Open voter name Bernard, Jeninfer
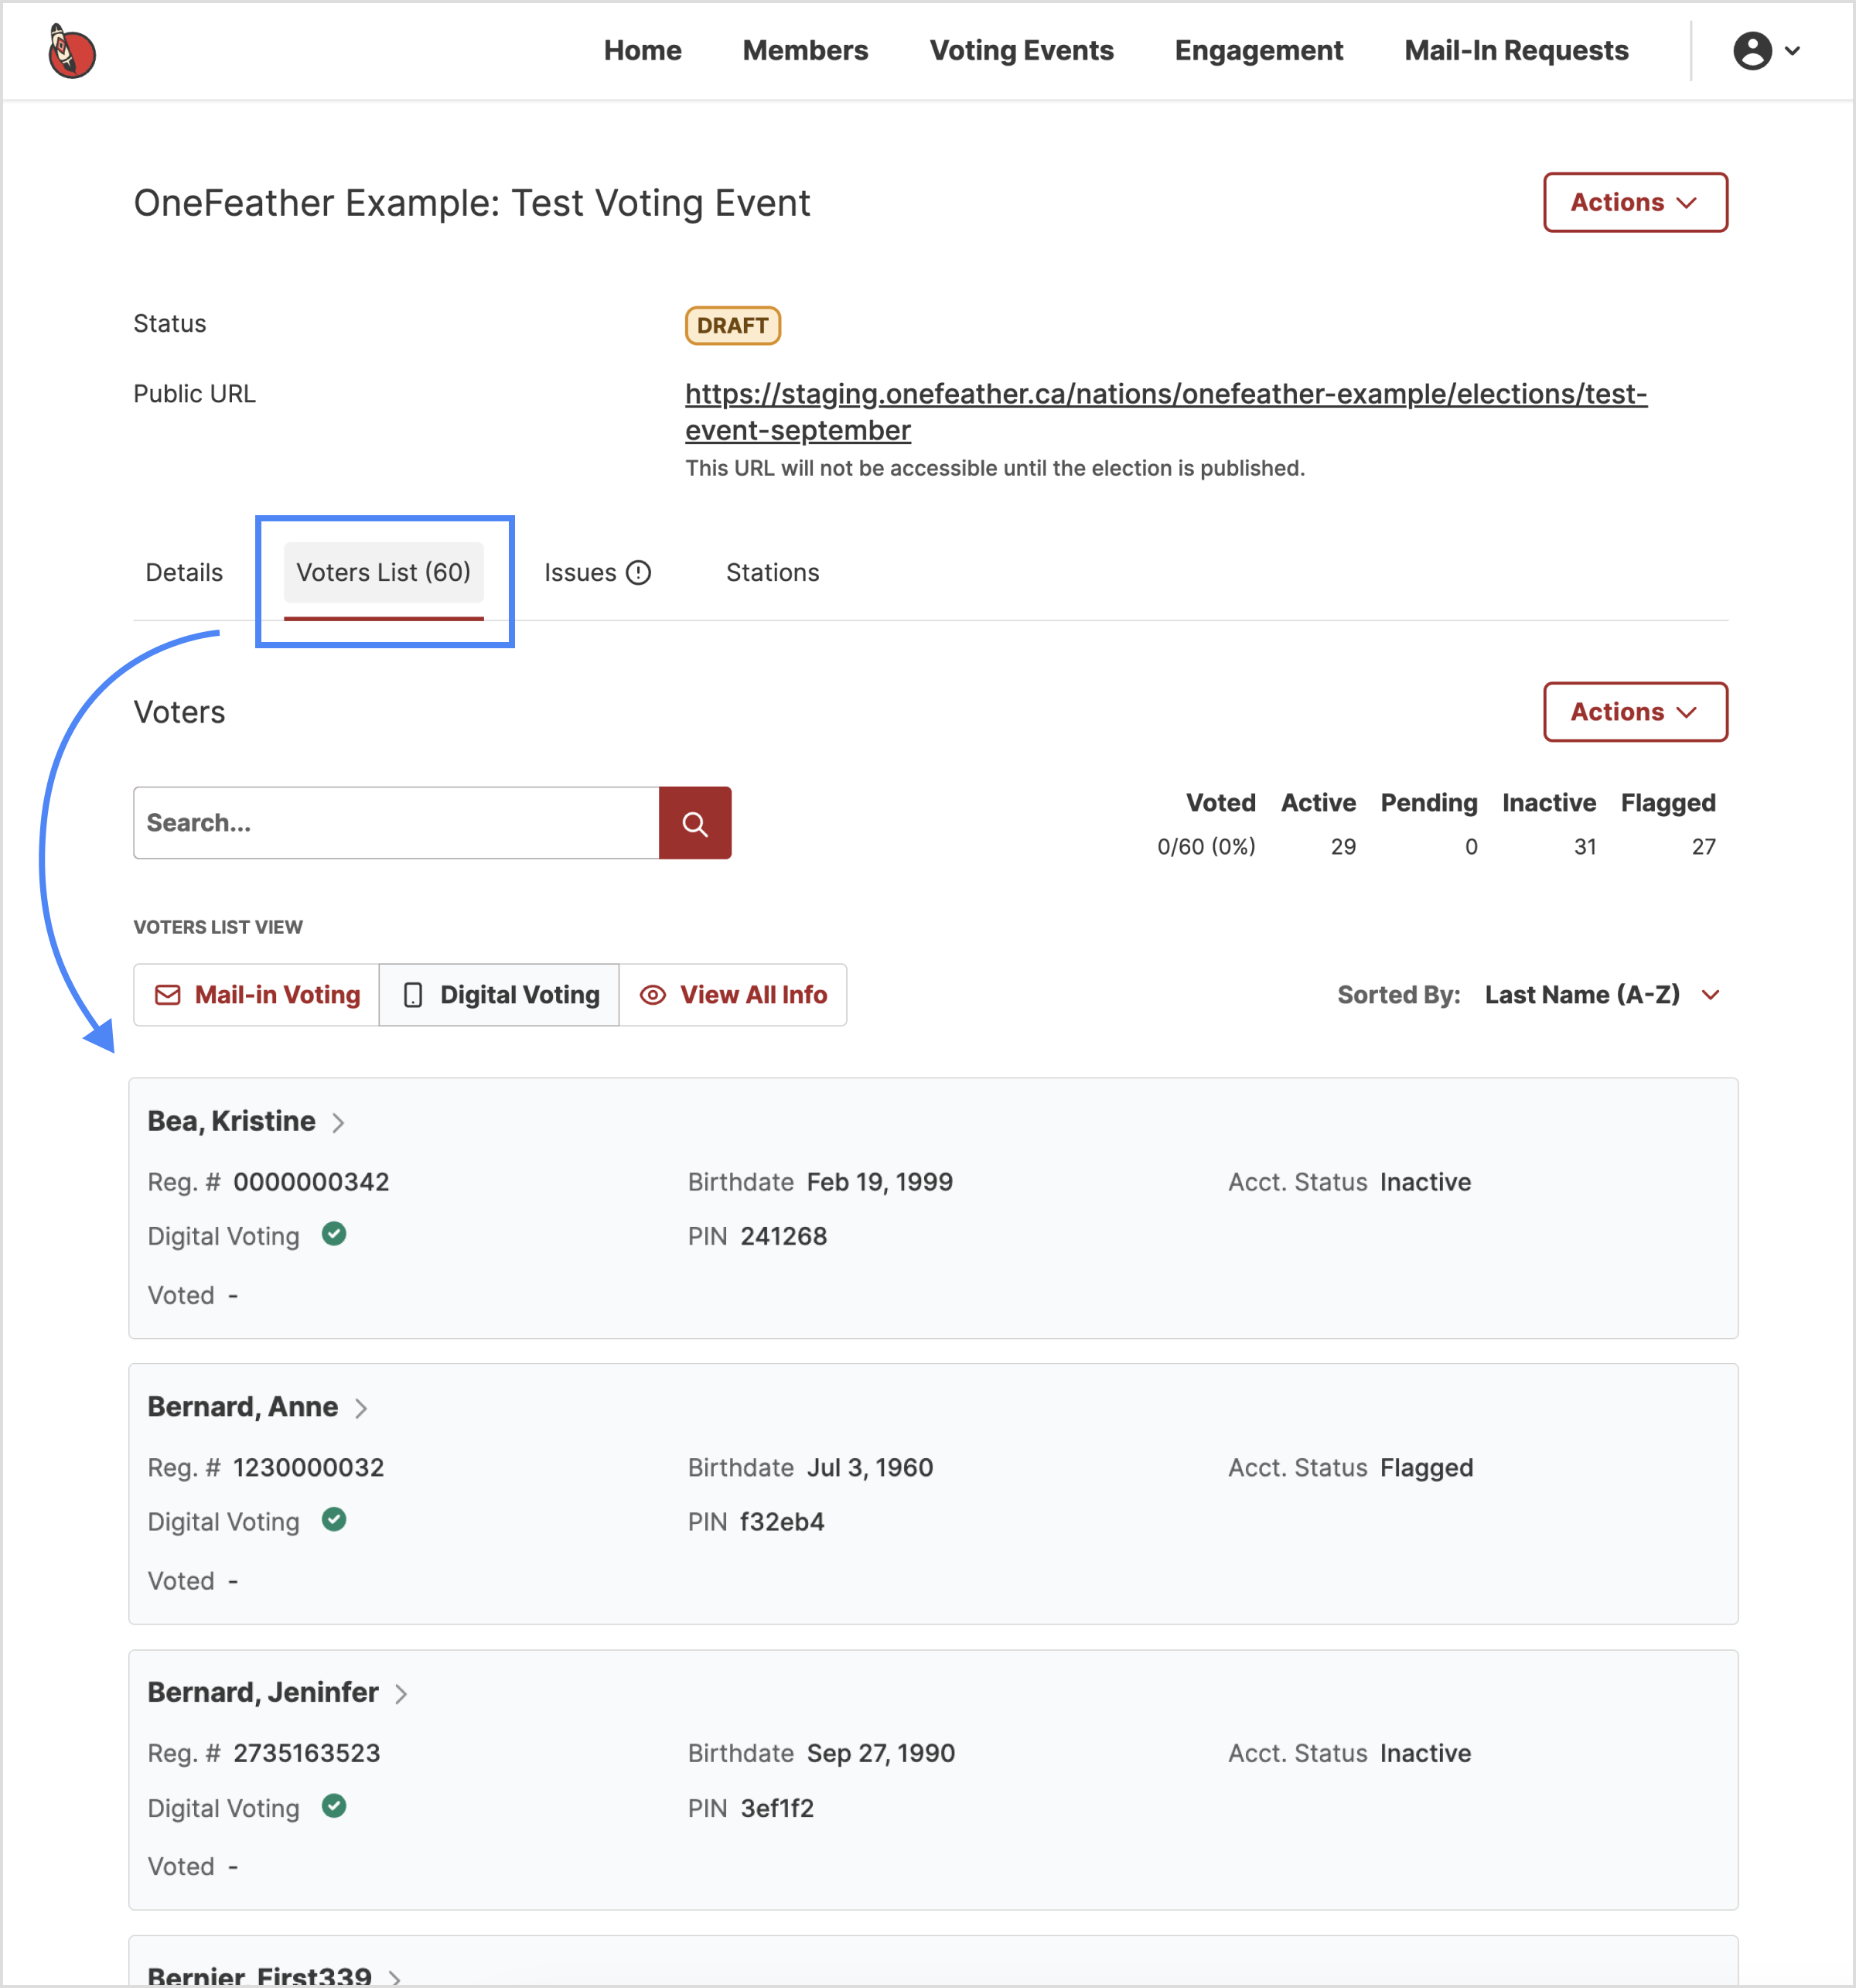Screen dimensions: 1856x1988 coord(263,1692)
